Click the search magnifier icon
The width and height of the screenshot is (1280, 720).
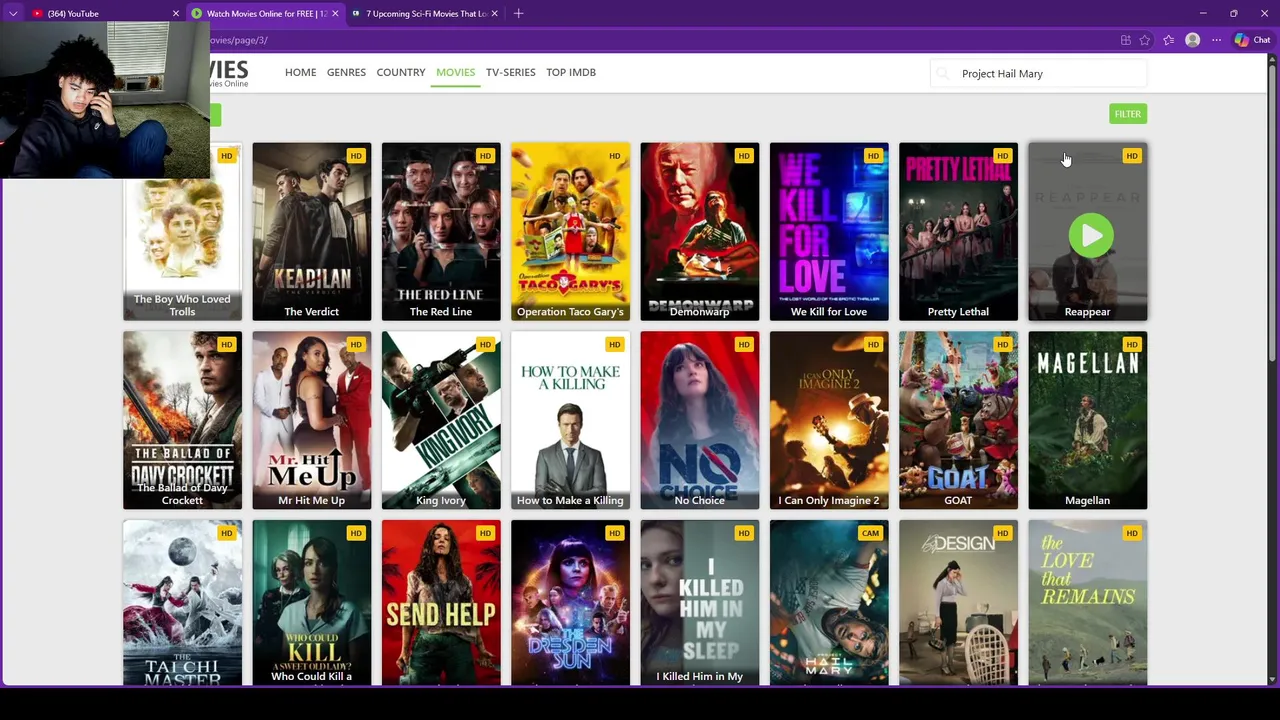[x=945, y=73]
